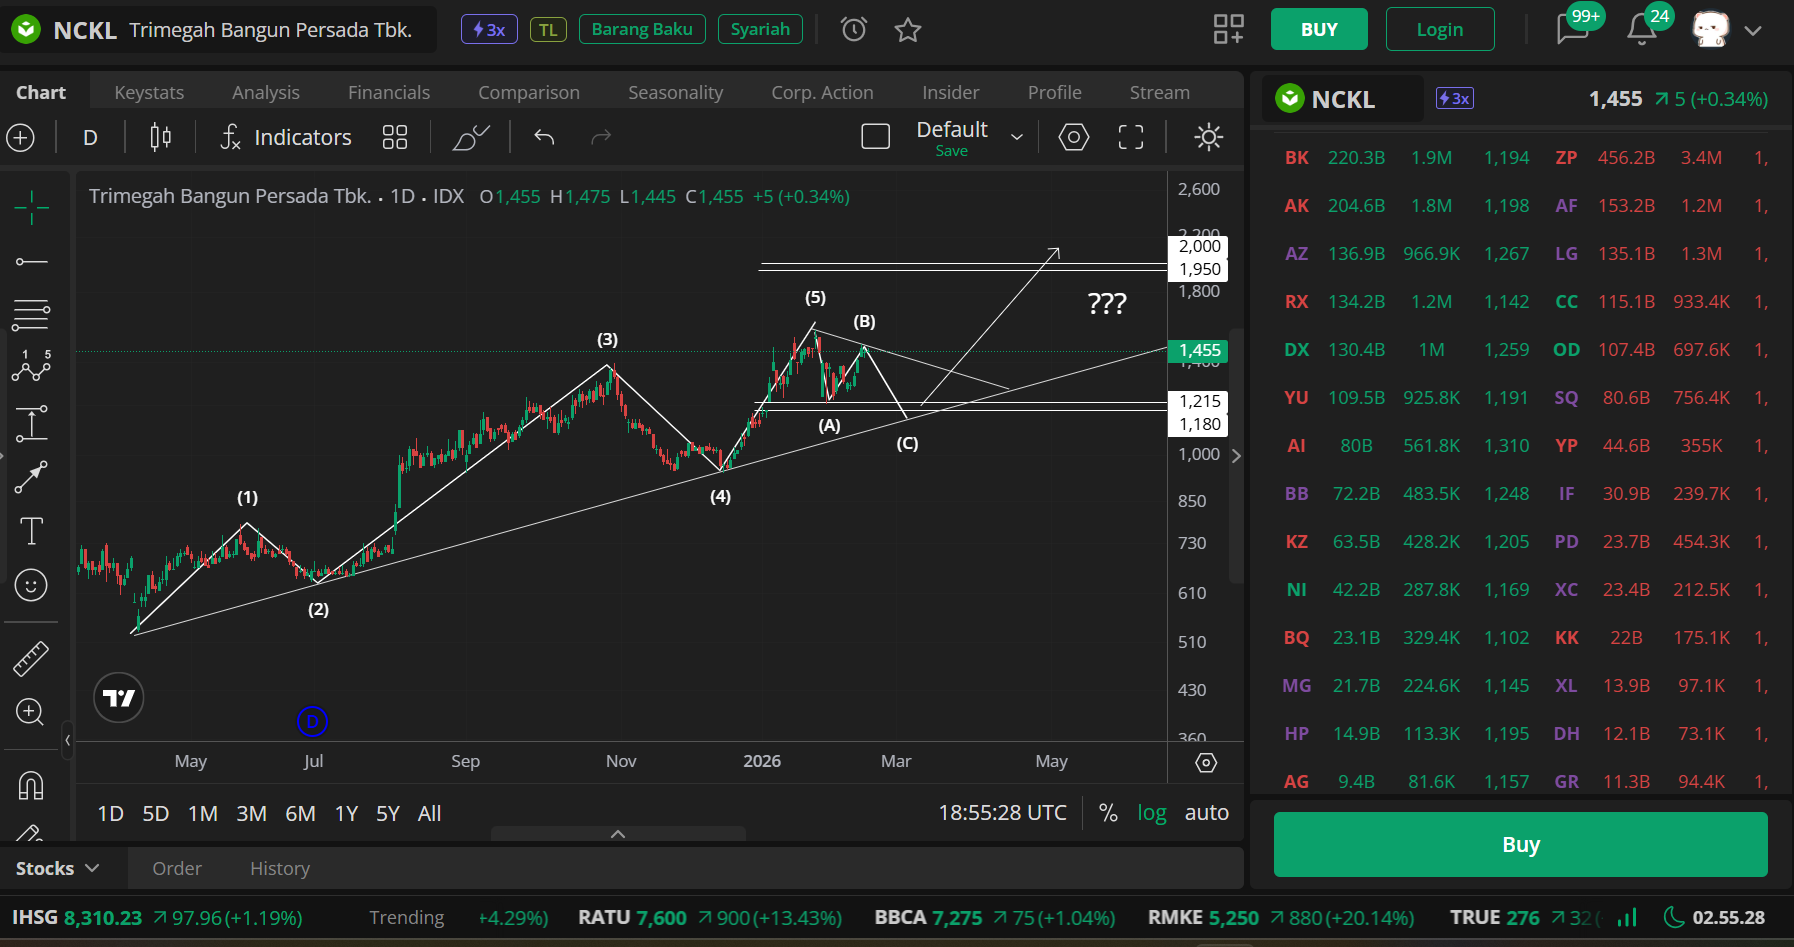
Task: Toggle auto scale for chart
Action: (x=1206, y=813)
